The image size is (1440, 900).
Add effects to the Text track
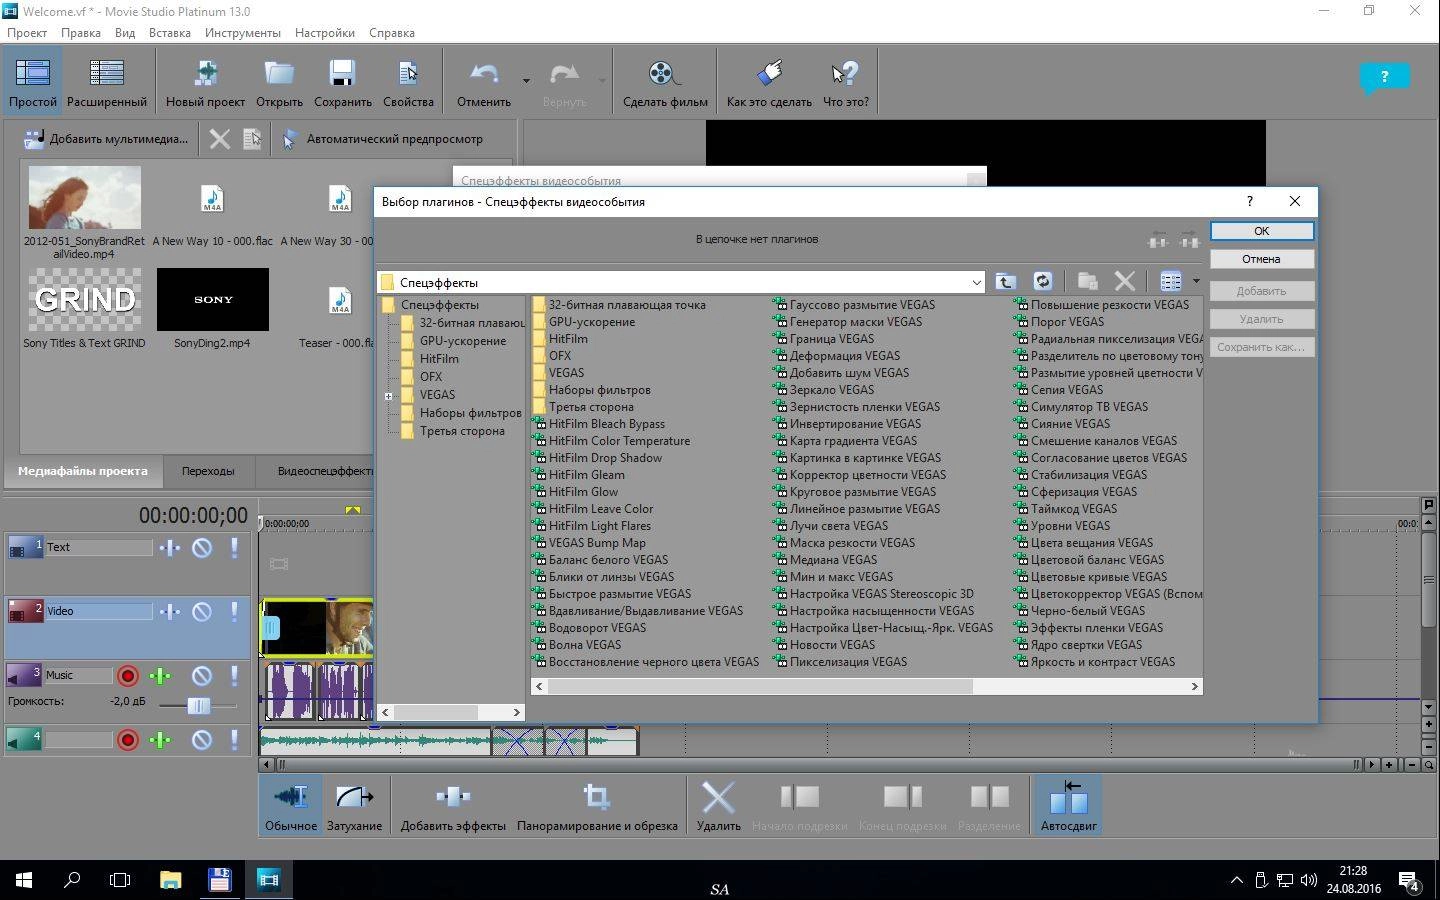170,548
